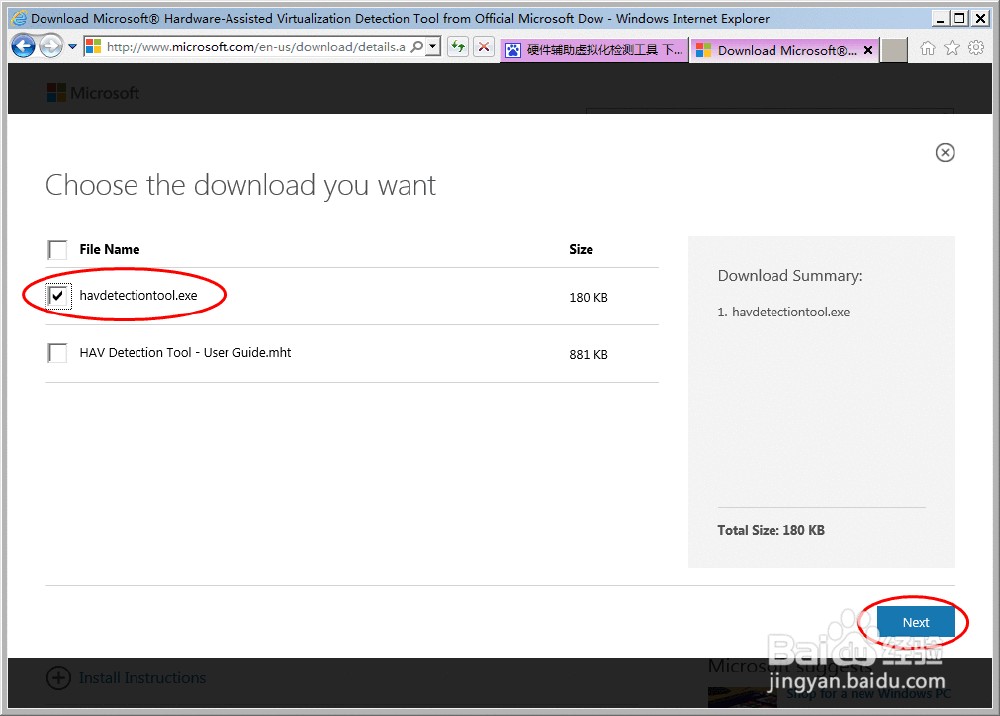Maximize the Internet Explorer window

(959, 18)
